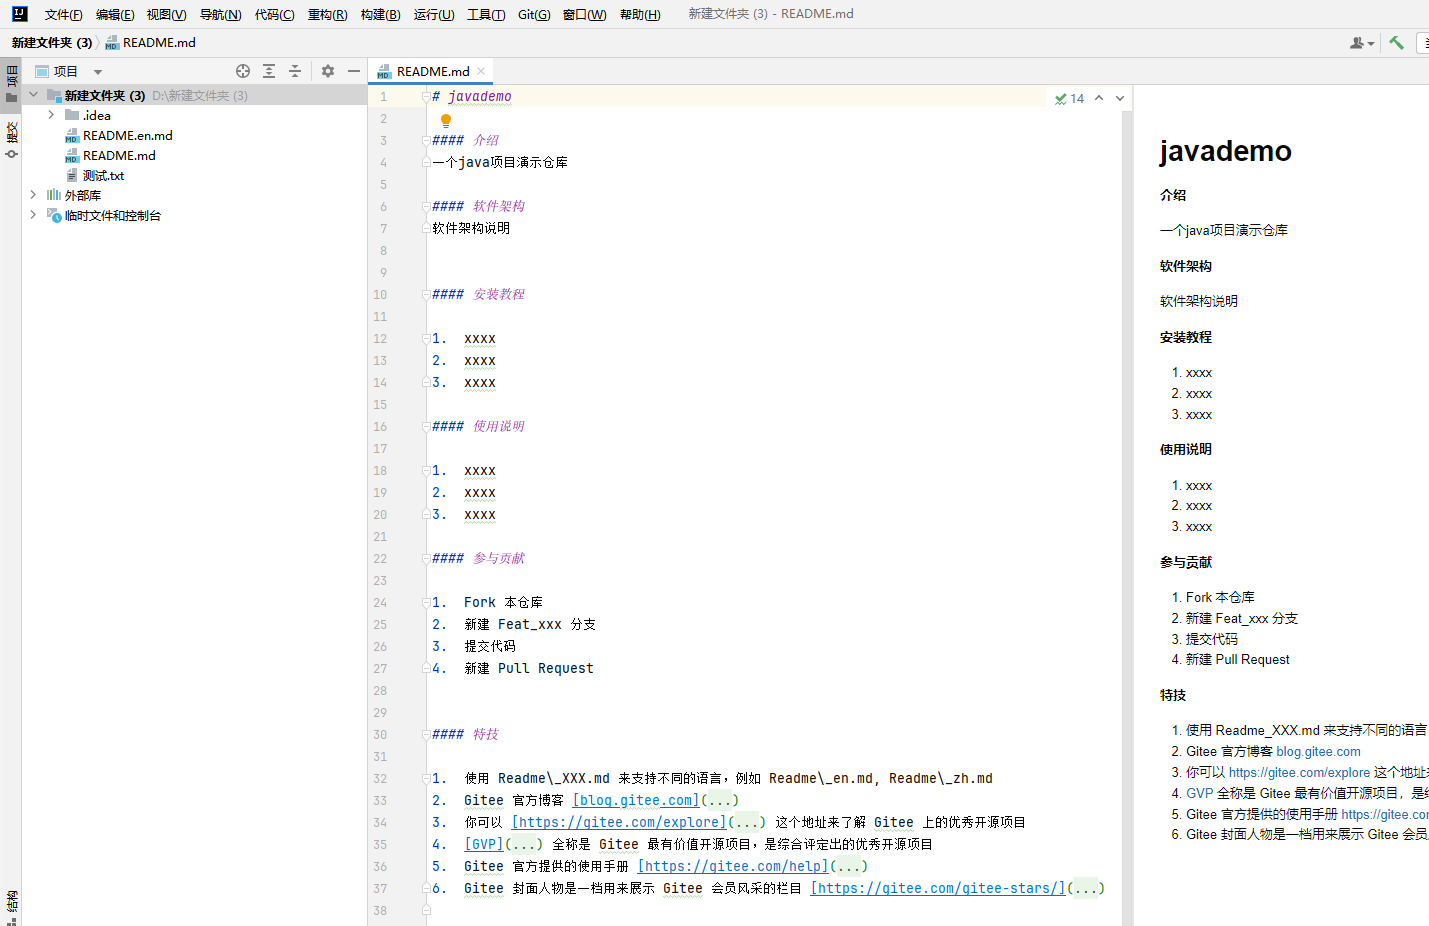Click 参与贡献 heading in preview pane

click(1186, 562)
